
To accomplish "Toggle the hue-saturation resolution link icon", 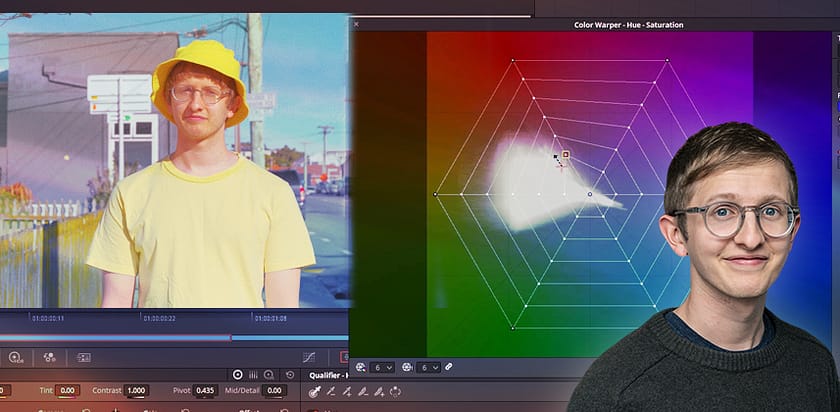I will tap(449, 367).
